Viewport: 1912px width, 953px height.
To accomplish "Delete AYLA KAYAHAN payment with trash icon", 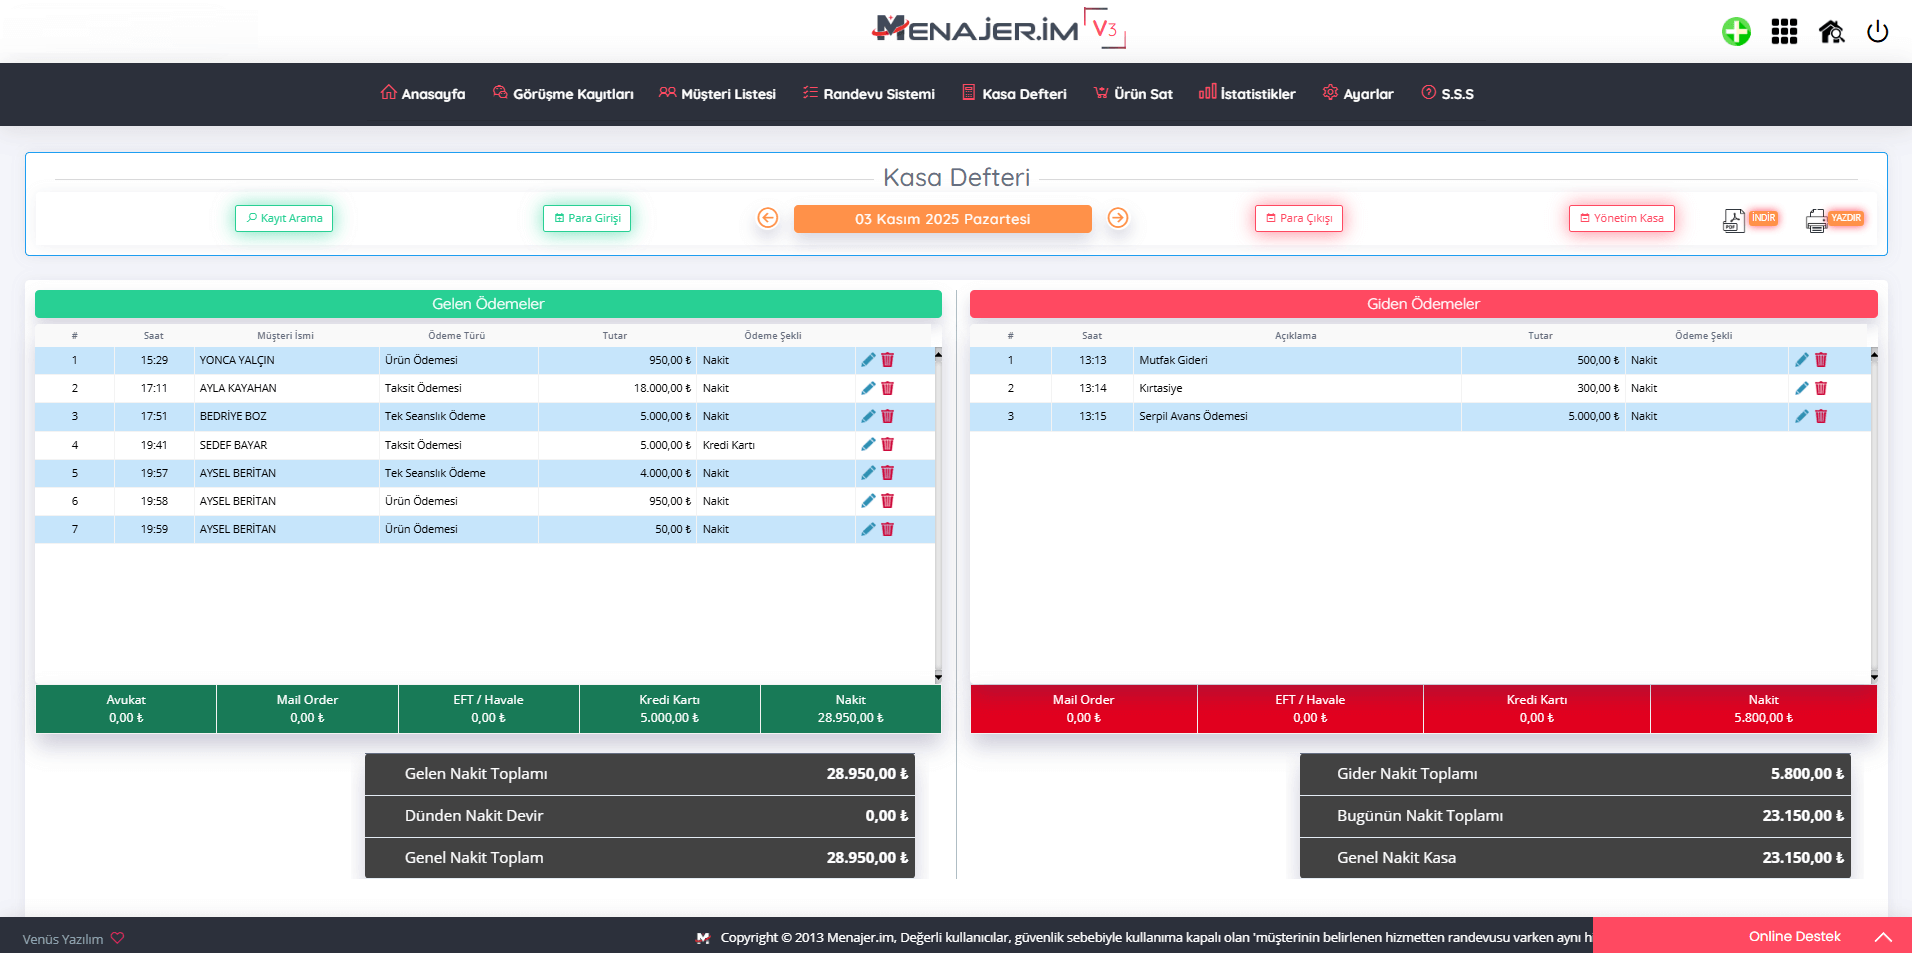I will [888, 388].
